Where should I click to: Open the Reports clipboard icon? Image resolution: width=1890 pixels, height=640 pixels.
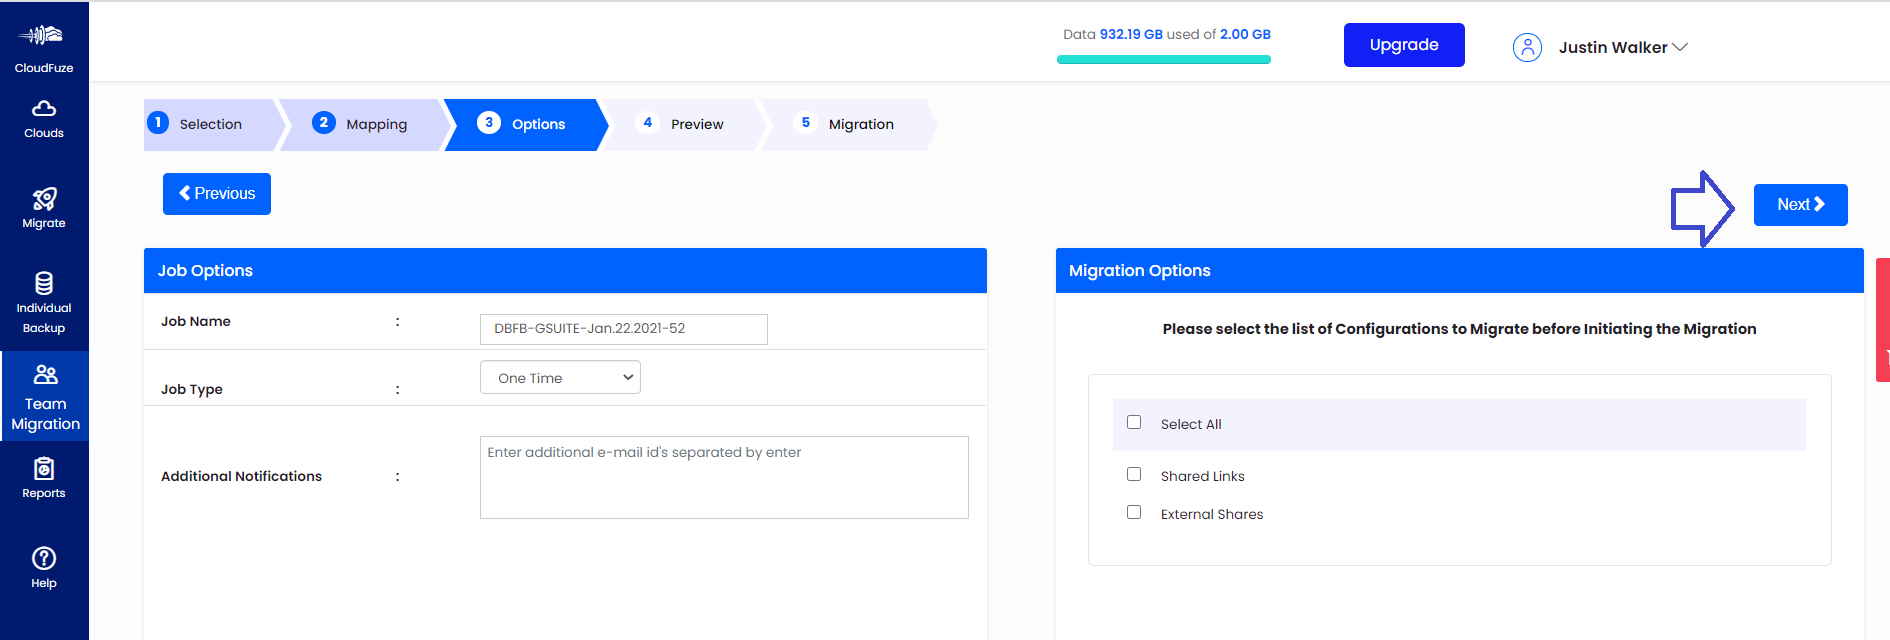(x=44, y=469)
